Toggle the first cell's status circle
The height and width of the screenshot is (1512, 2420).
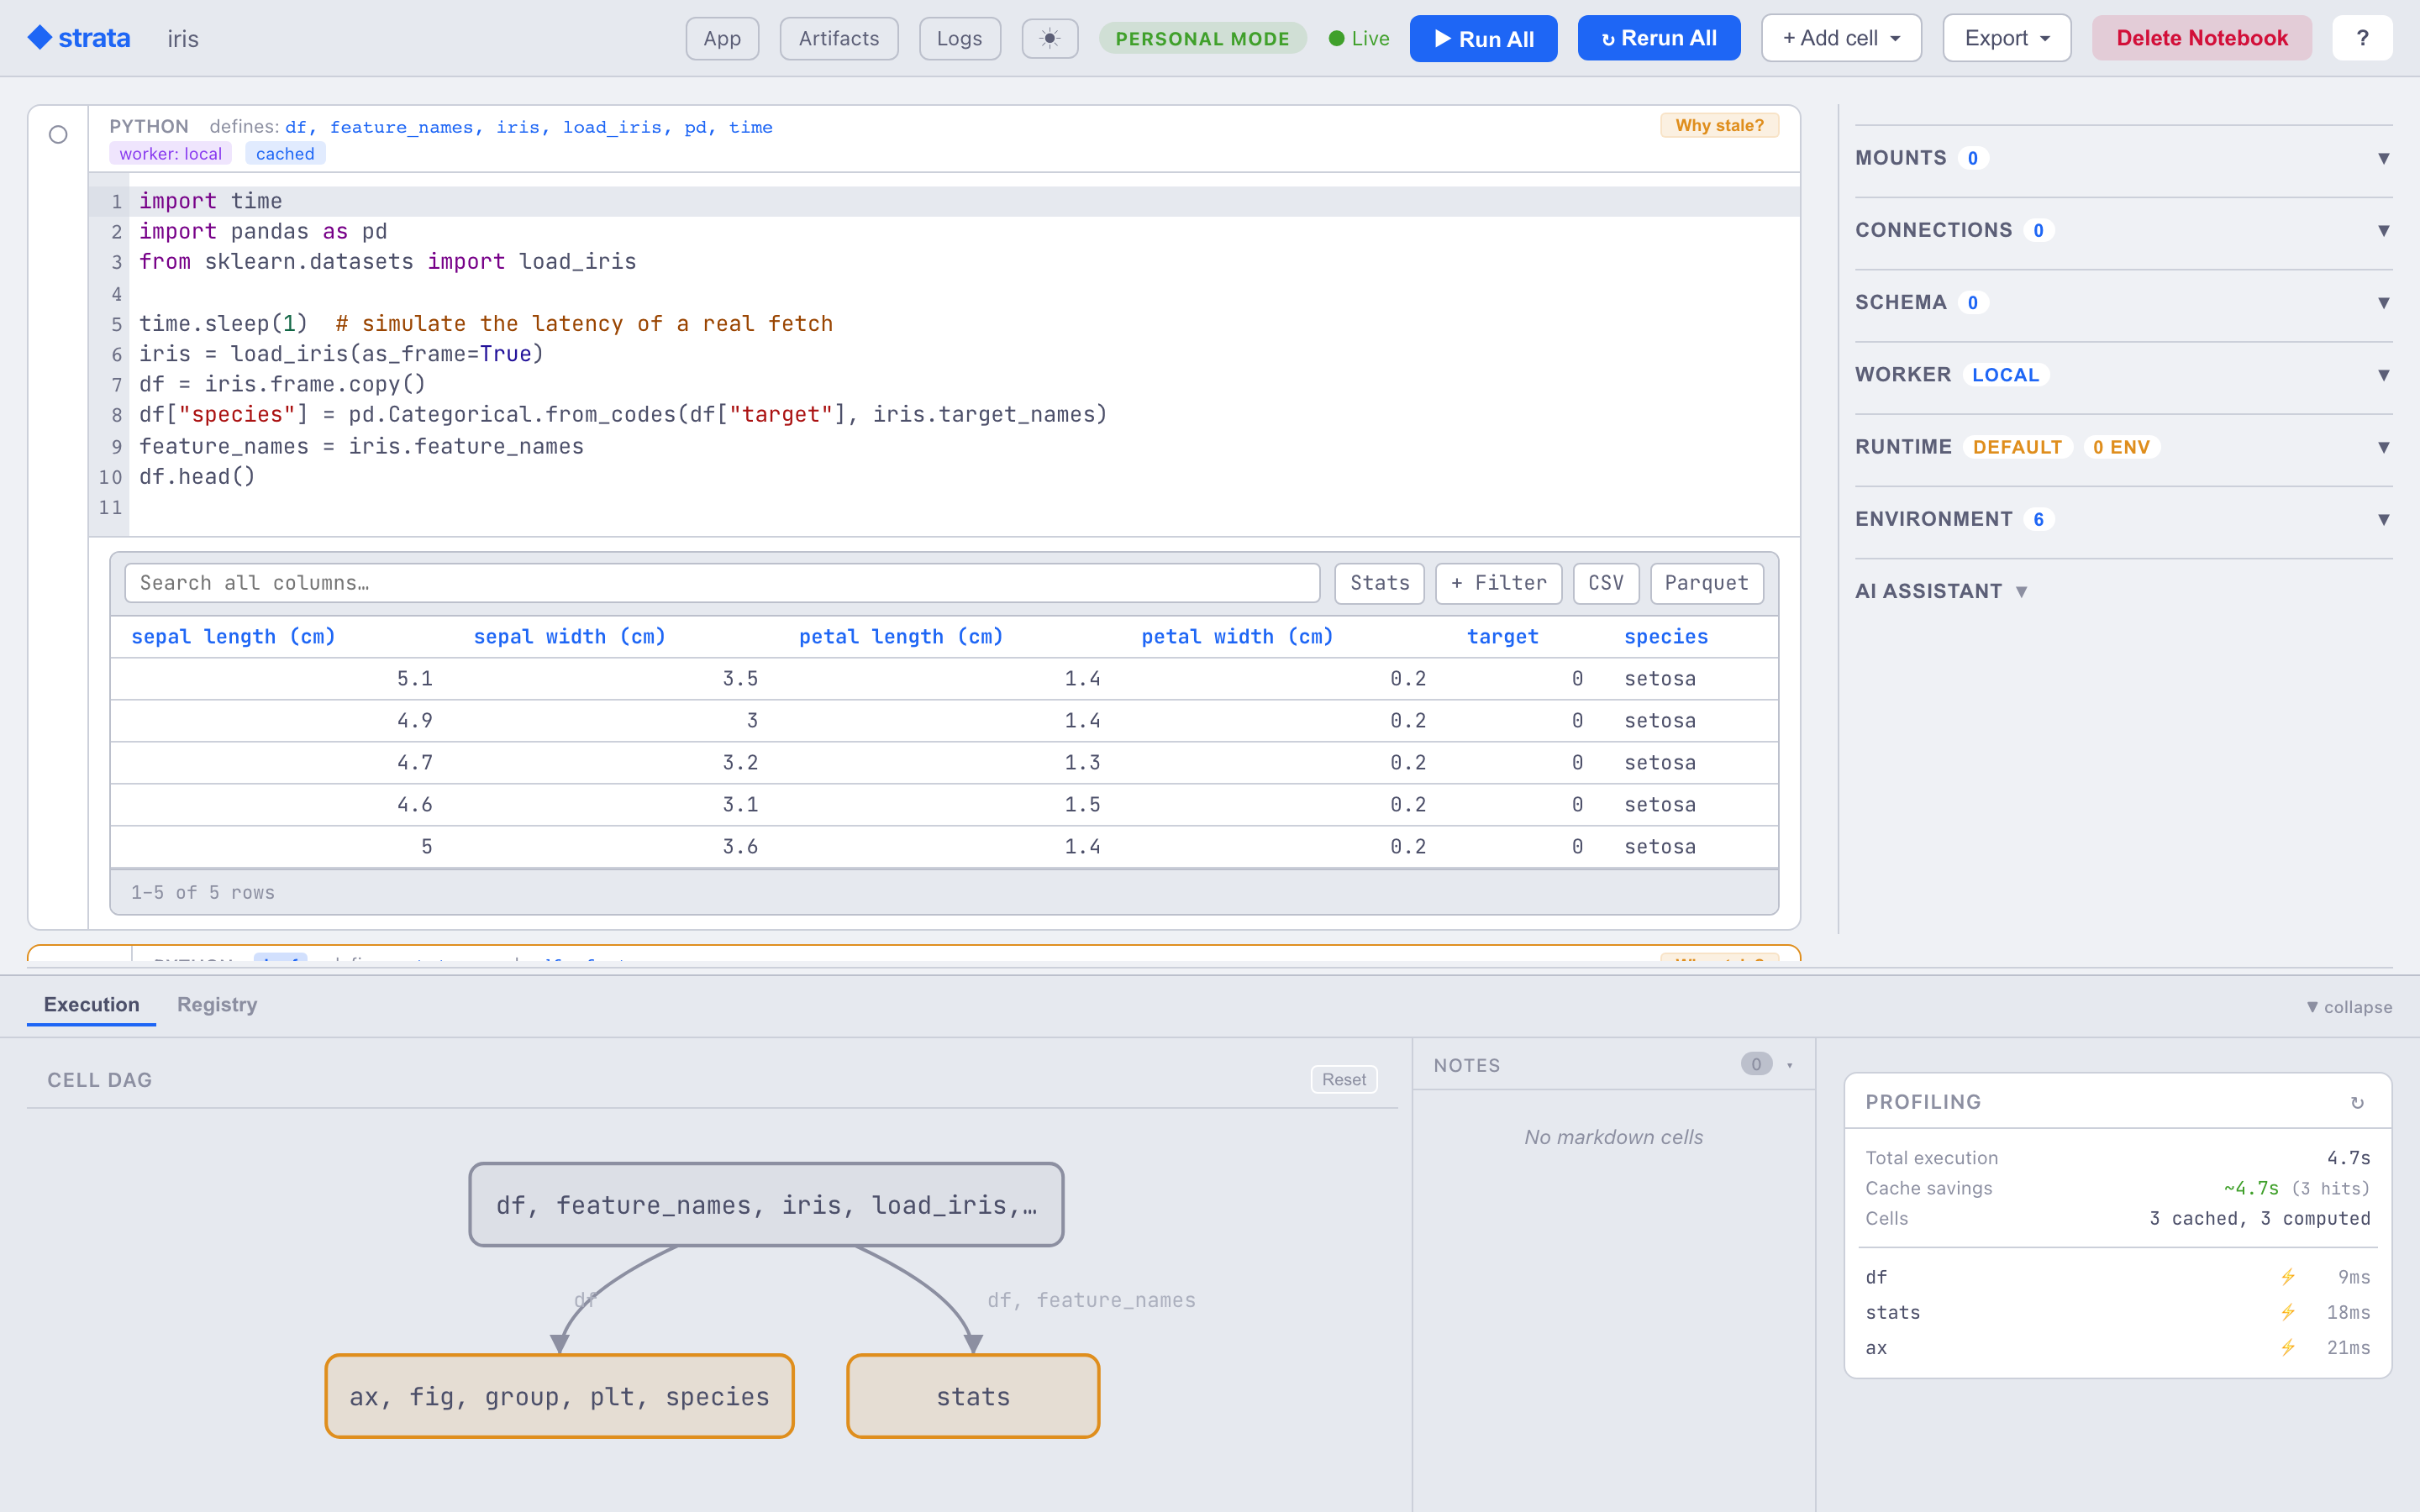coord(58,134)
